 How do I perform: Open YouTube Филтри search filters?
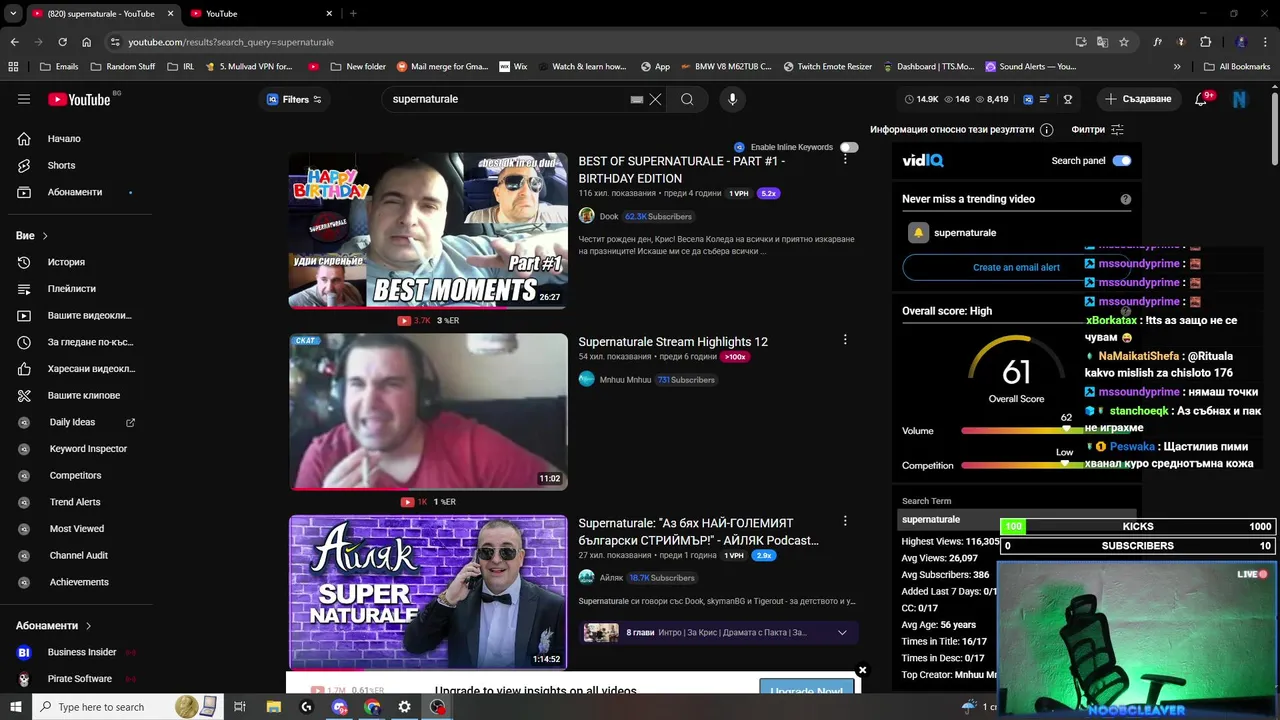click(1098, 130)
